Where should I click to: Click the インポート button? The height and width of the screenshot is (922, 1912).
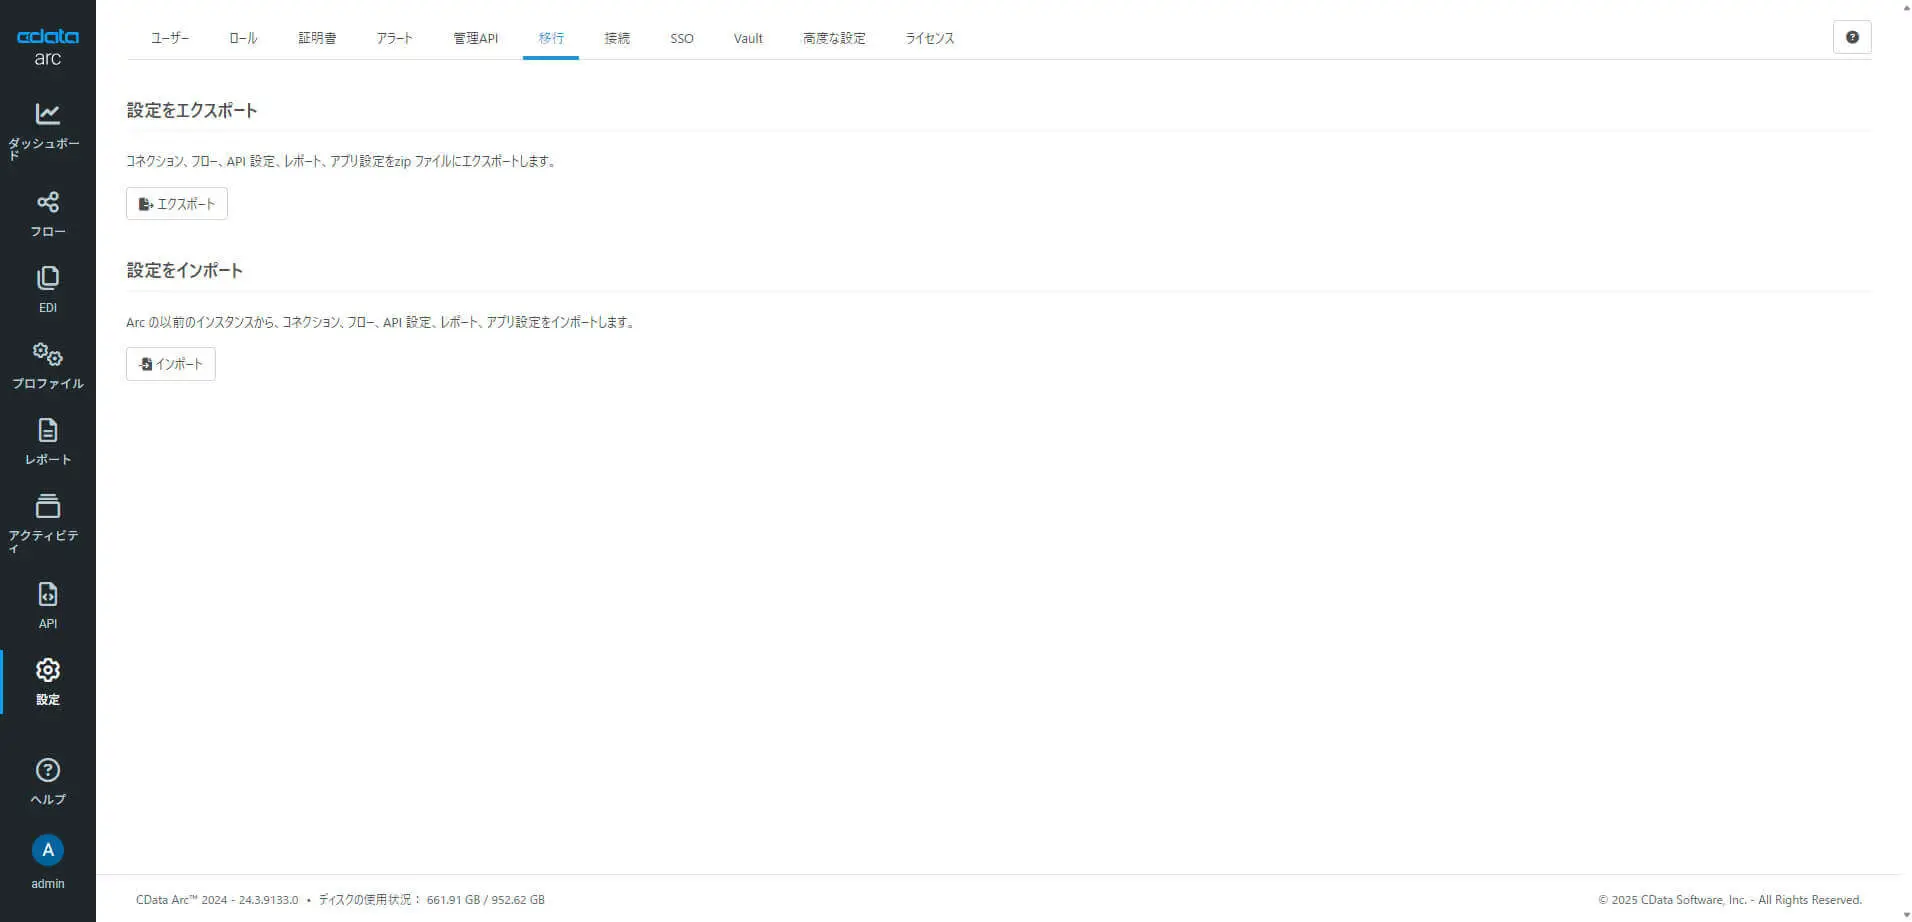tap(171, 364)
